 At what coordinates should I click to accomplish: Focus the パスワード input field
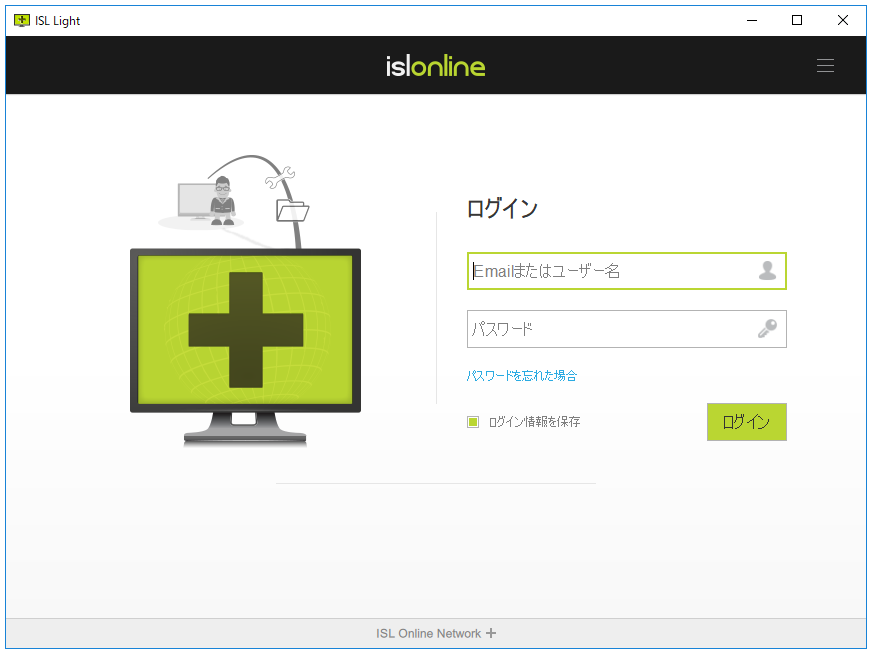coord(627,329)
